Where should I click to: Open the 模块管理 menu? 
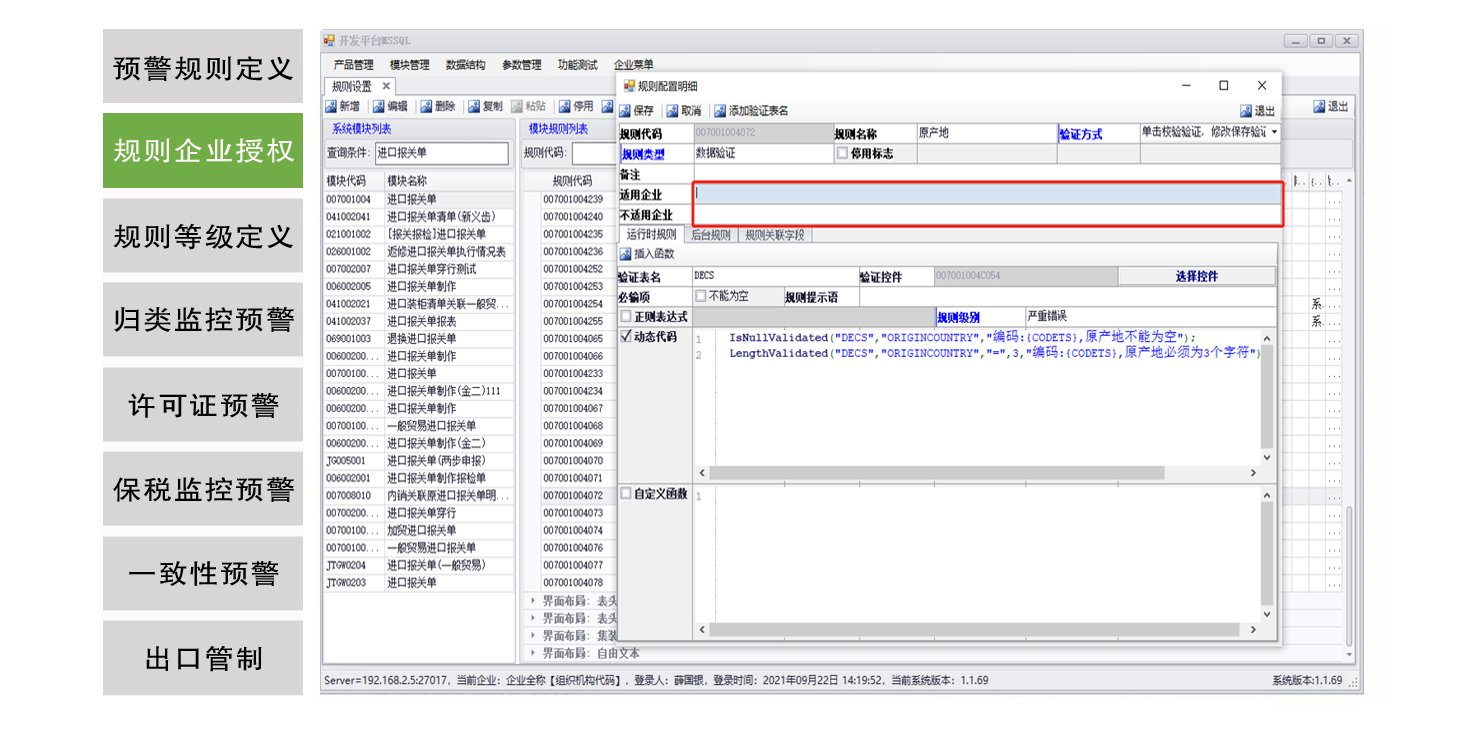coord(409,65)
